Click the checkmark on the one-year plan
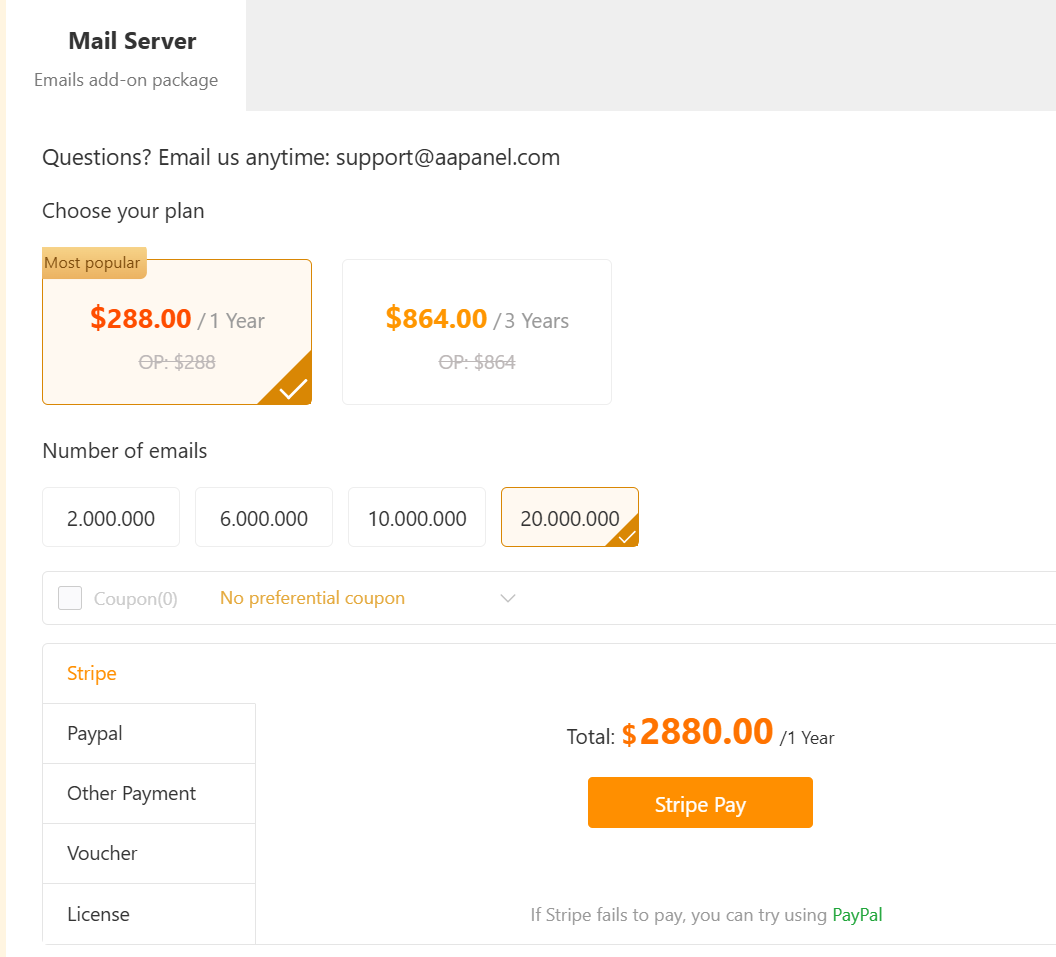This screenshot has height=957, width=1056. point(293,388)
